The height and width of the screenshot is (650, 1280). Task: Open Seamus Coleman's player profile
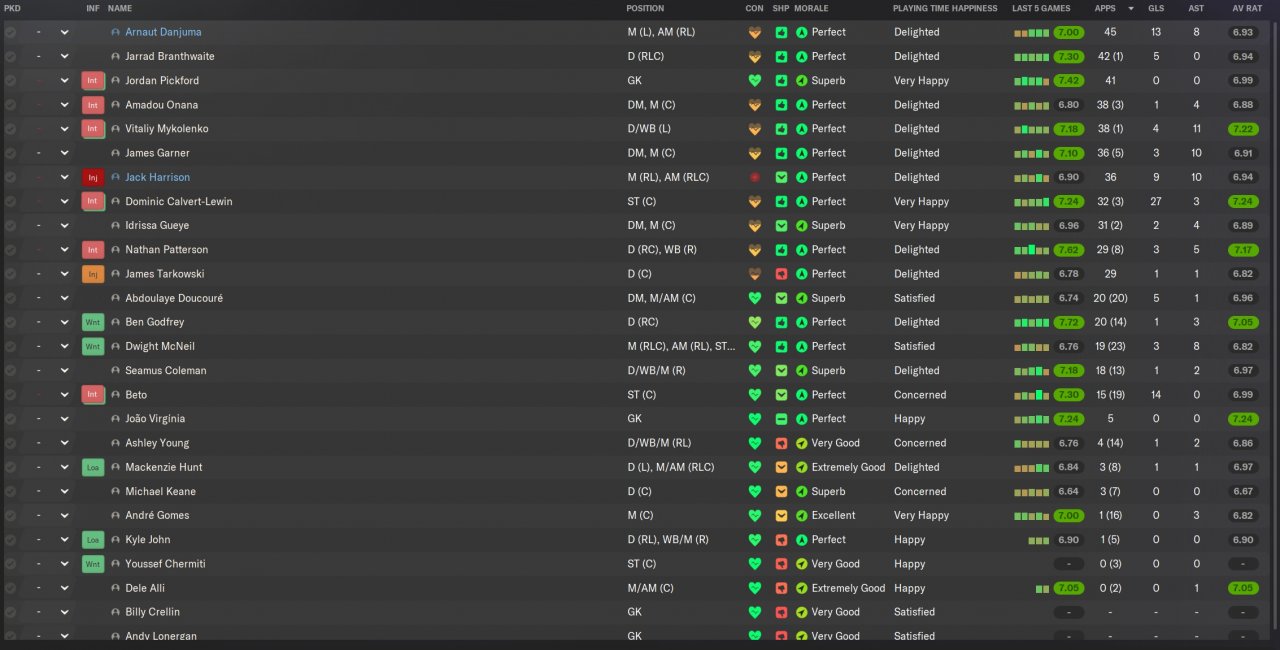[x=166, y=370]
